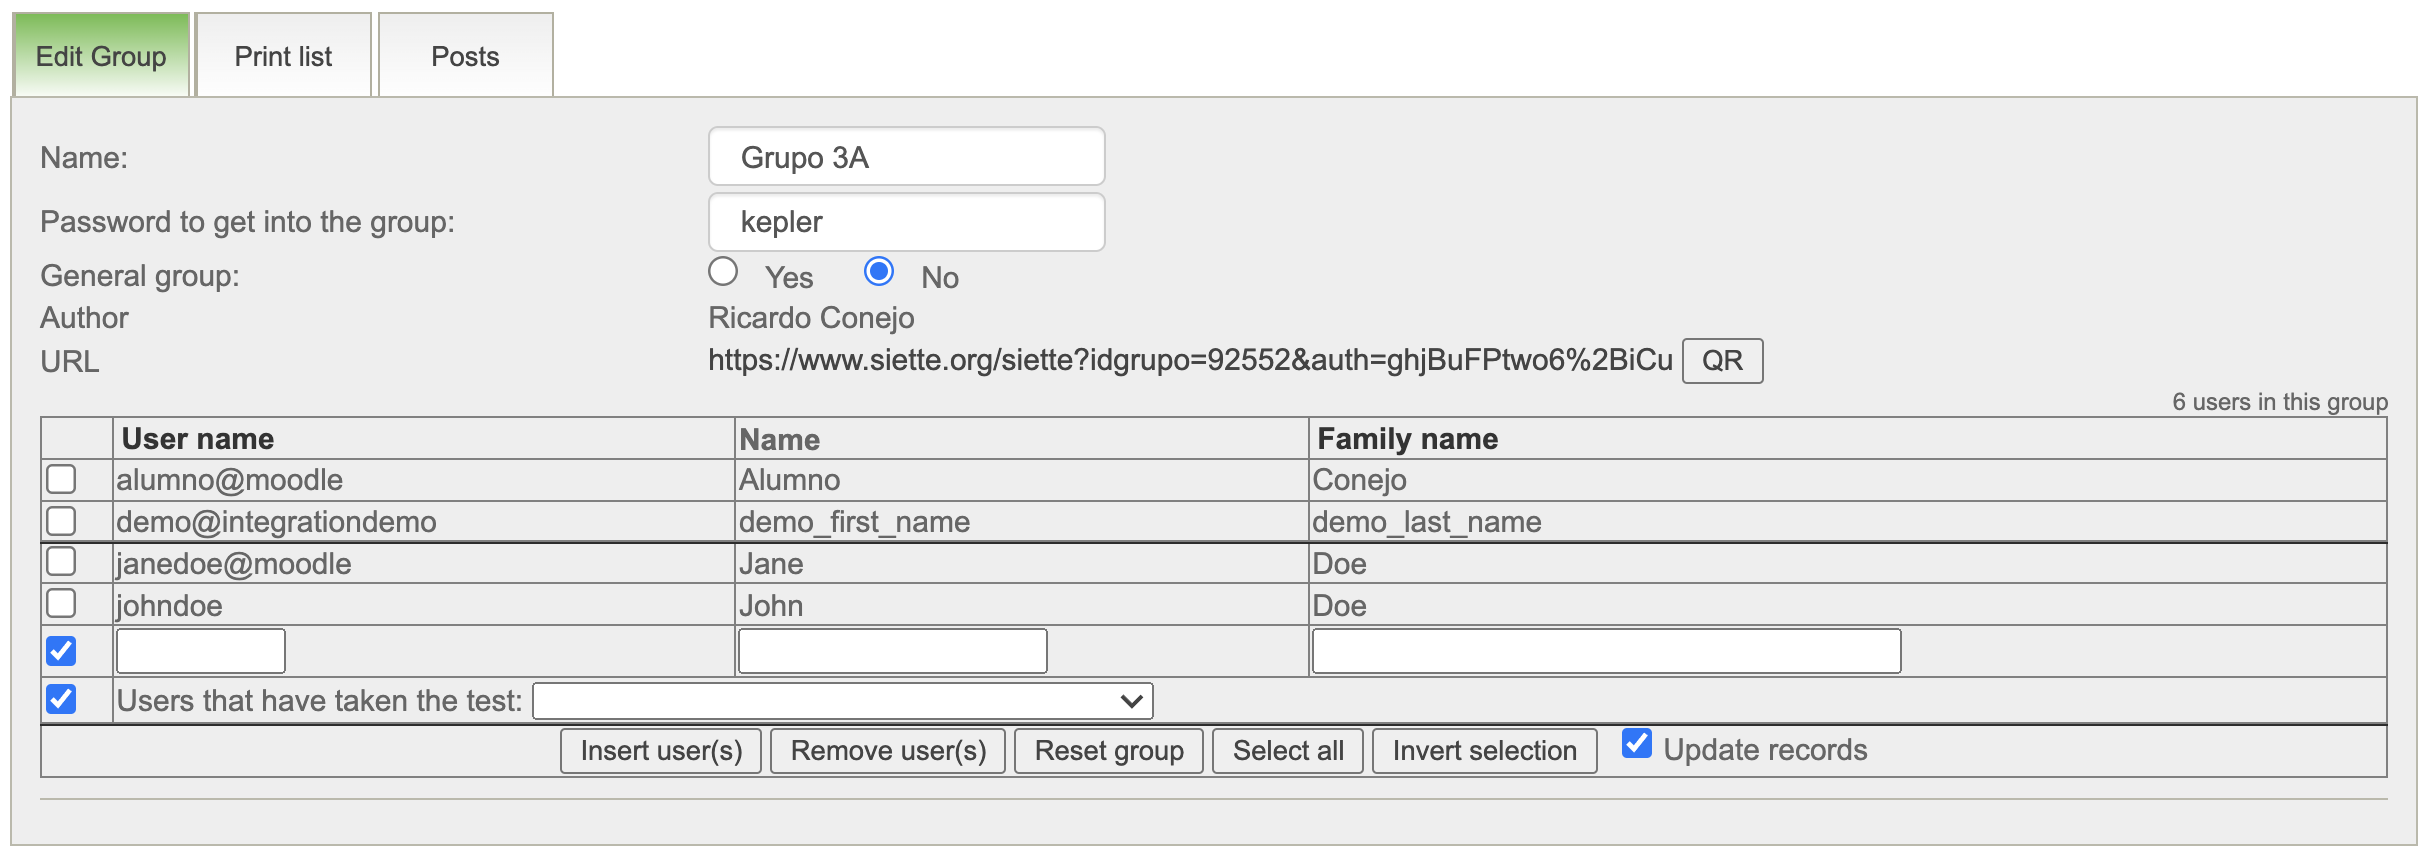Toggle the checkbox beside Users that have taken test

point(61,699)
